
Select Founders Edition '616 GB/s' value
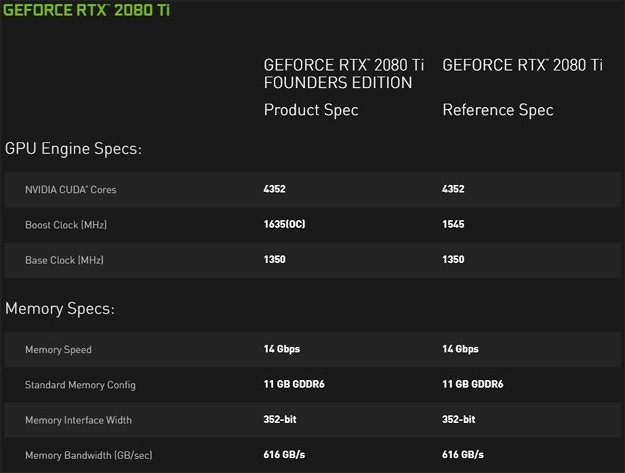click(284, 455)
